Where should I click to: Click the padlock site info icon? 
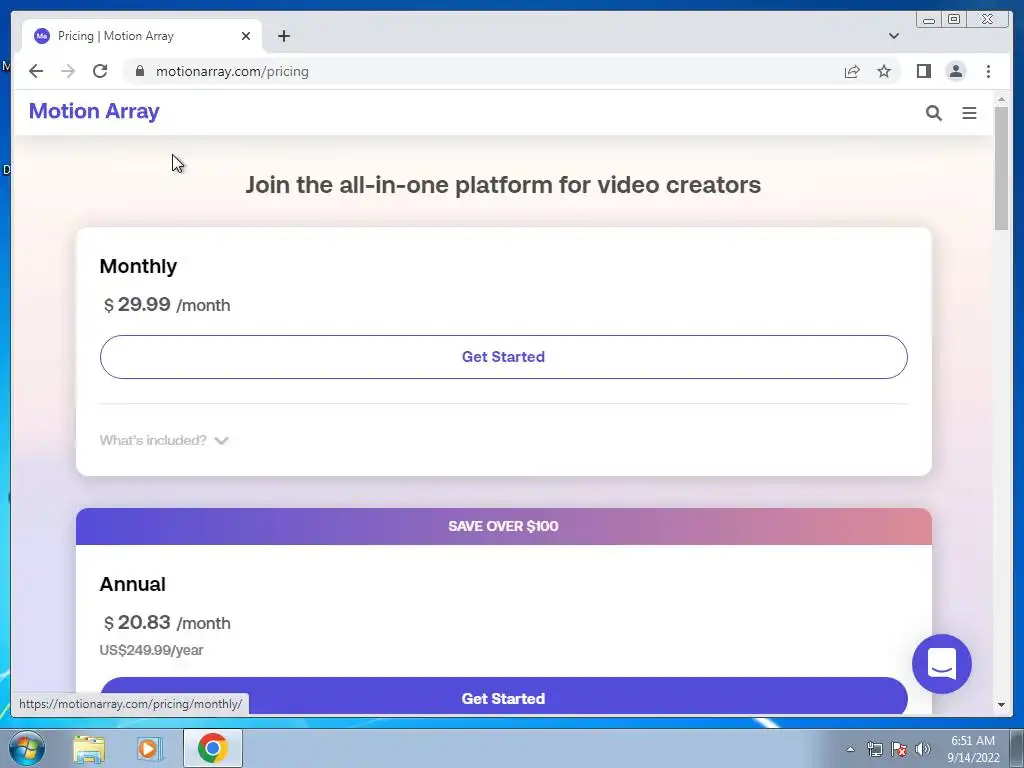pyautogui.click(x=140, y=71)
